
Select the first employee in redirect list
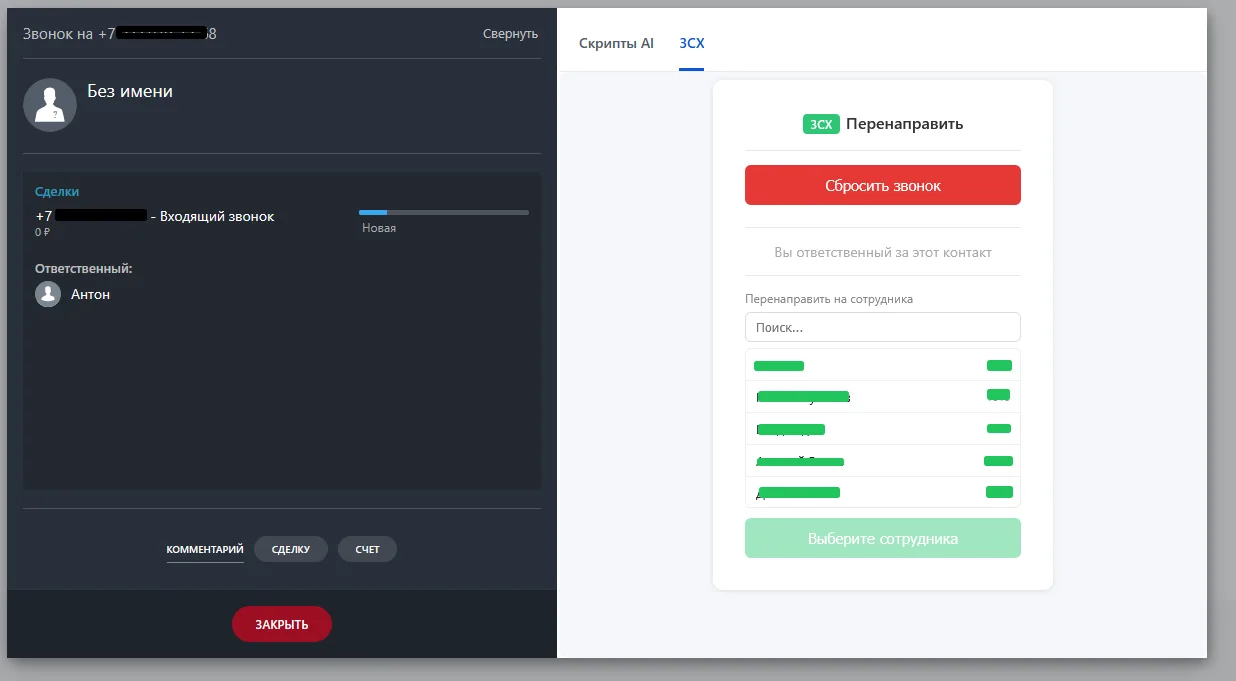(x=883, y=365)
